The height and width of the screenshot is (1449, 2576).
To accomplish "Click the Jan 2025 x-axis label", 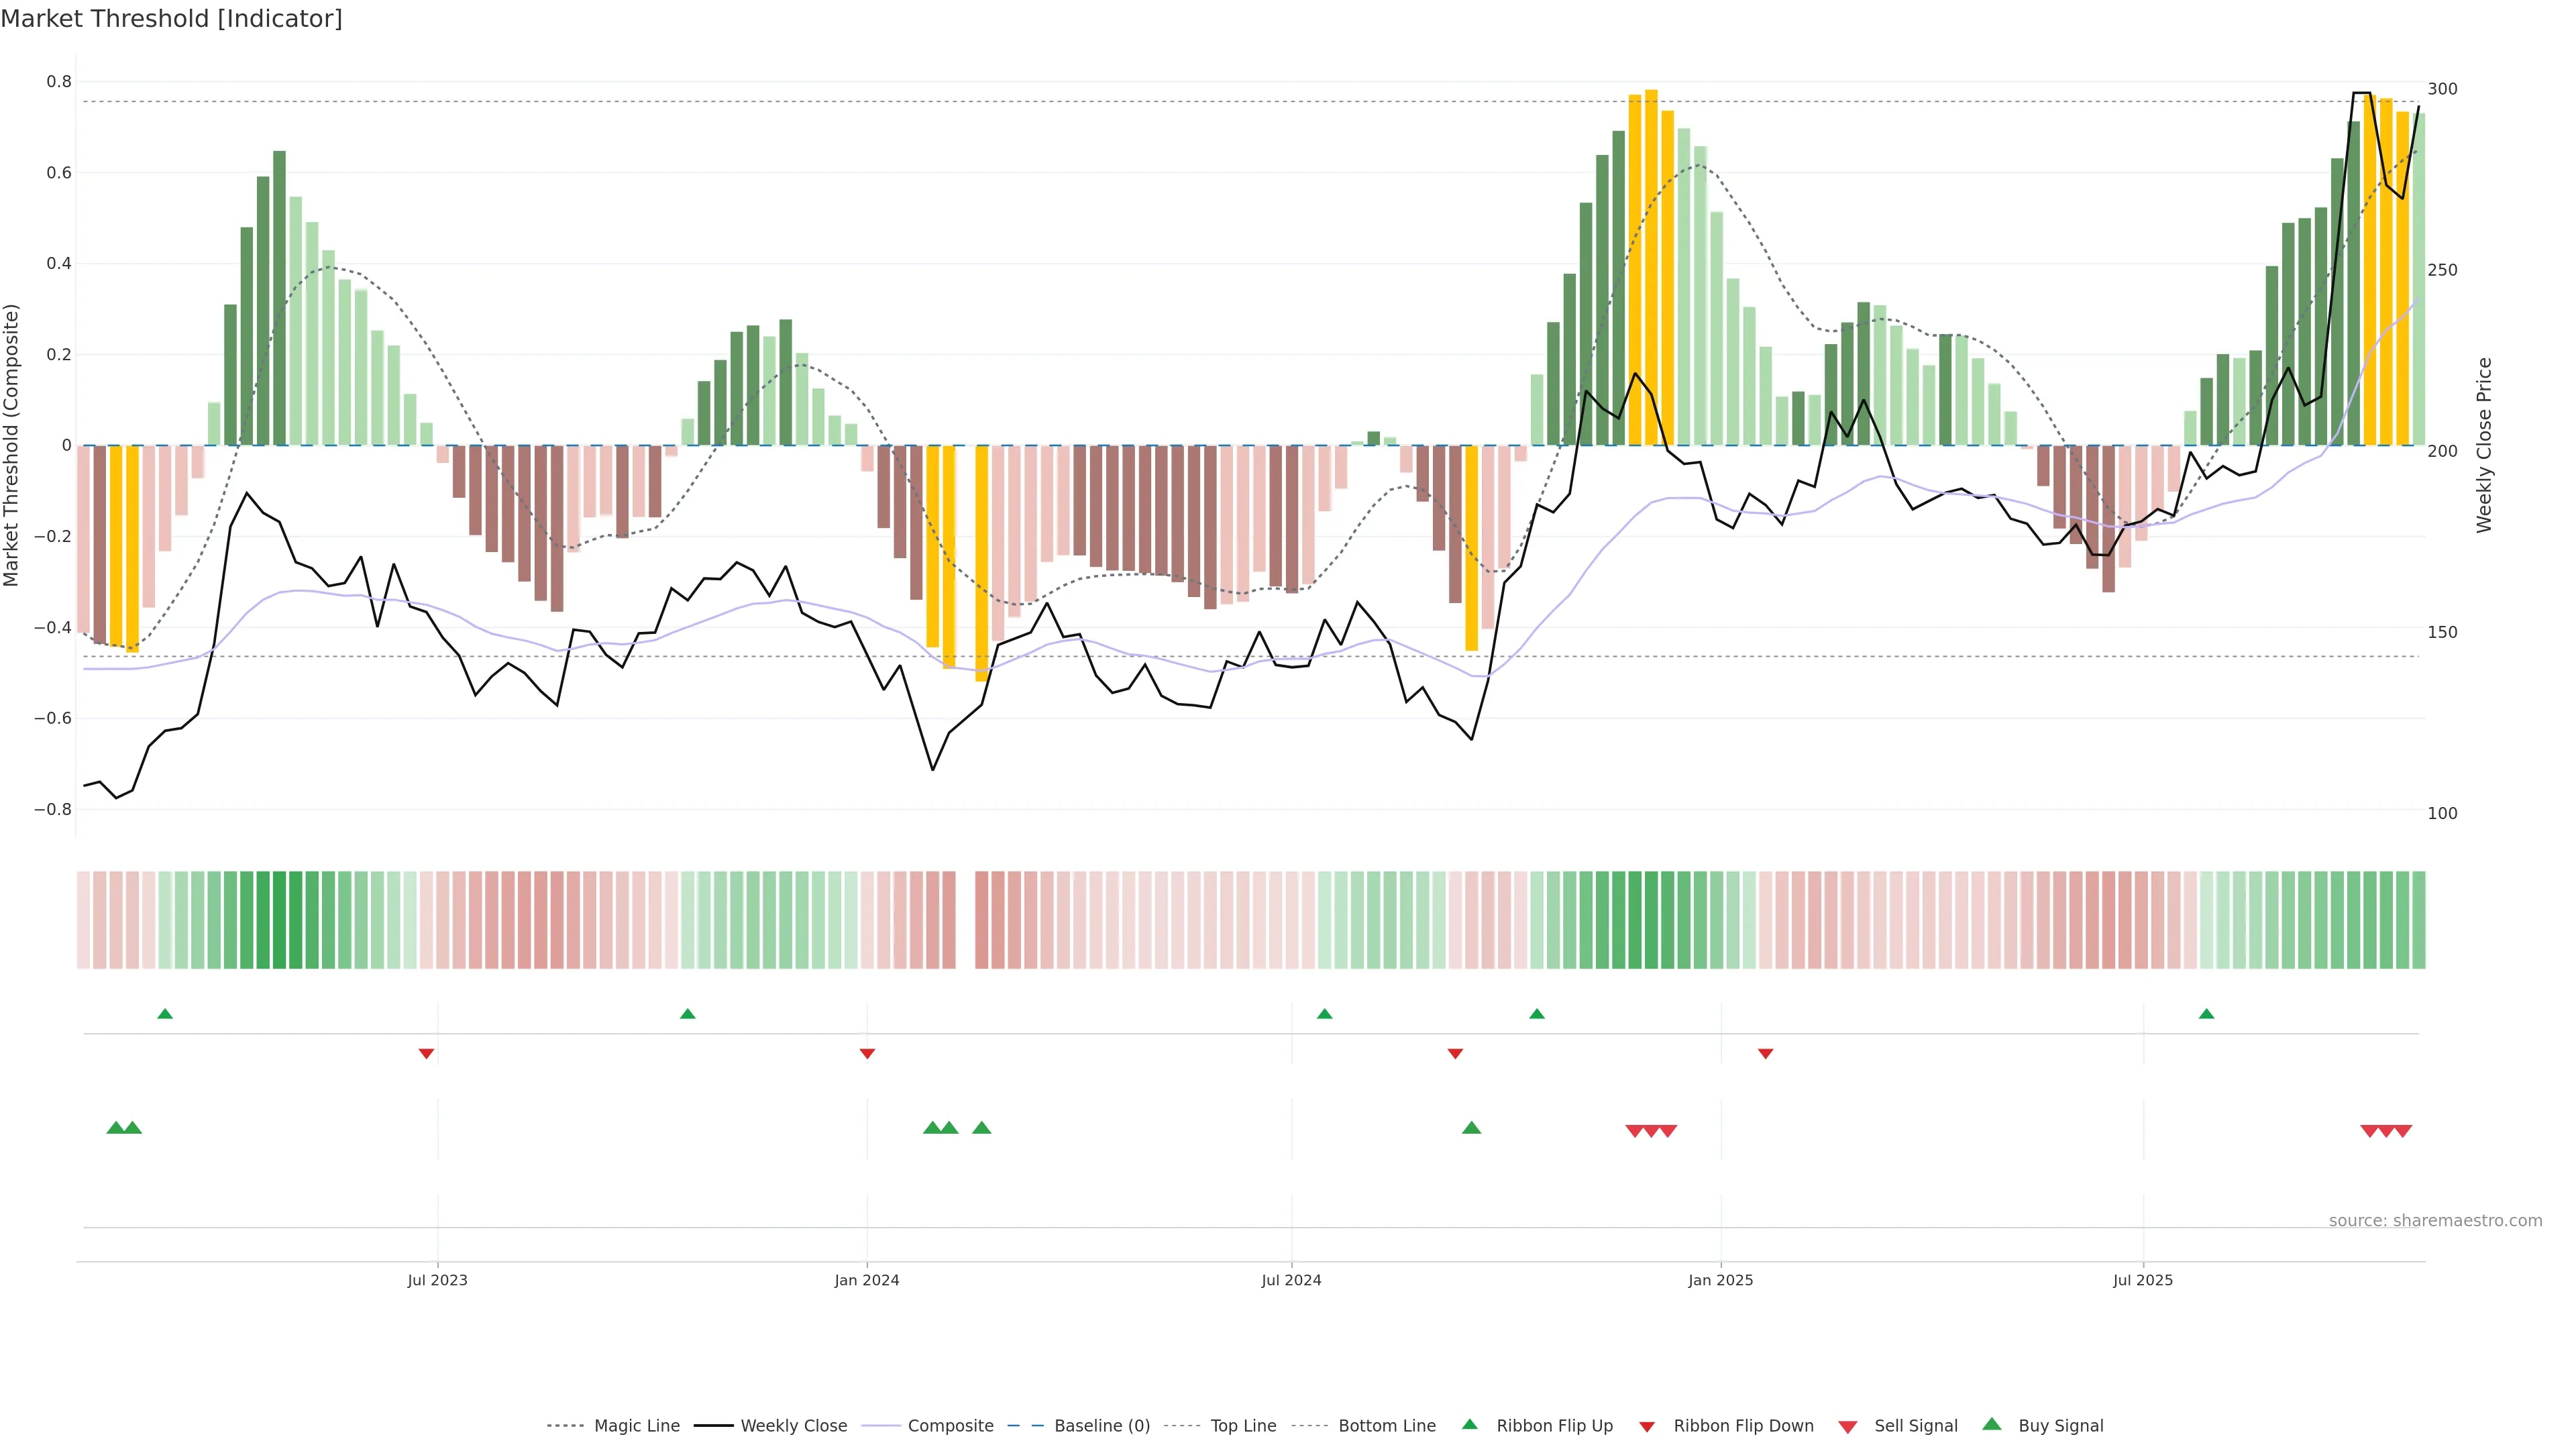I will click(1720, 1280).
